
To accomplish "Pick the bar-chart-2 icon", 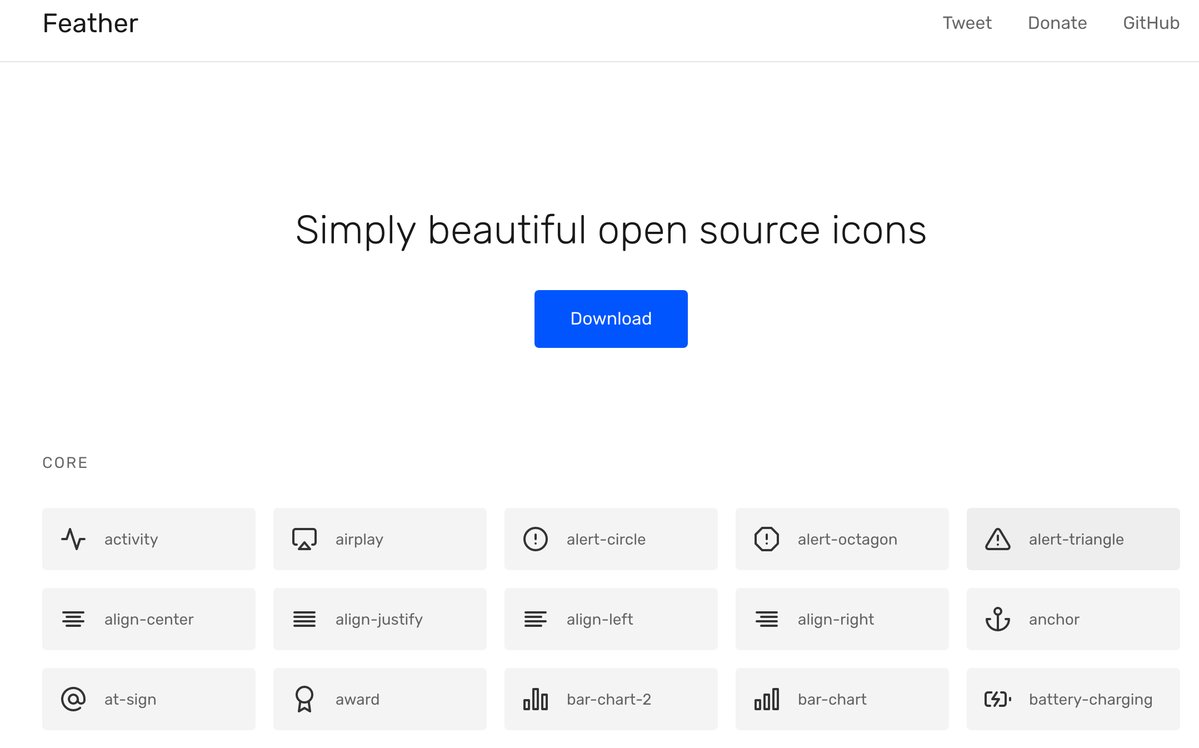I will tap(536, 699).
